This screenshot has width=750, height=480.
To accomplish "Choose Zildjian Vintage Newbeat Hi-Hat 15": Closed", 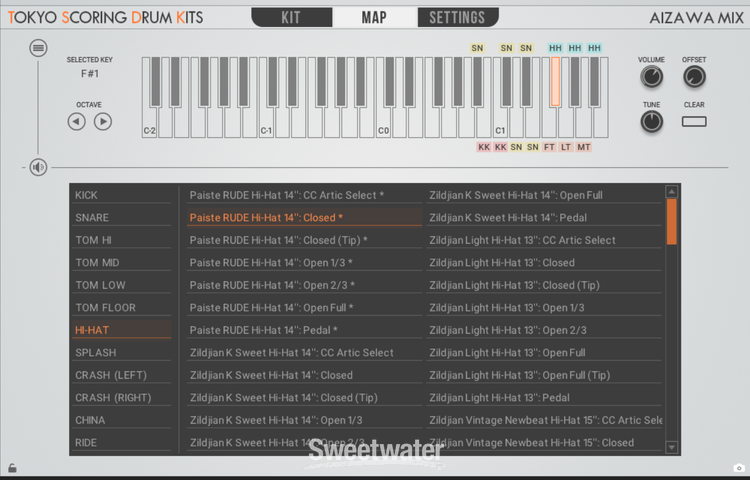I will 544,442.
